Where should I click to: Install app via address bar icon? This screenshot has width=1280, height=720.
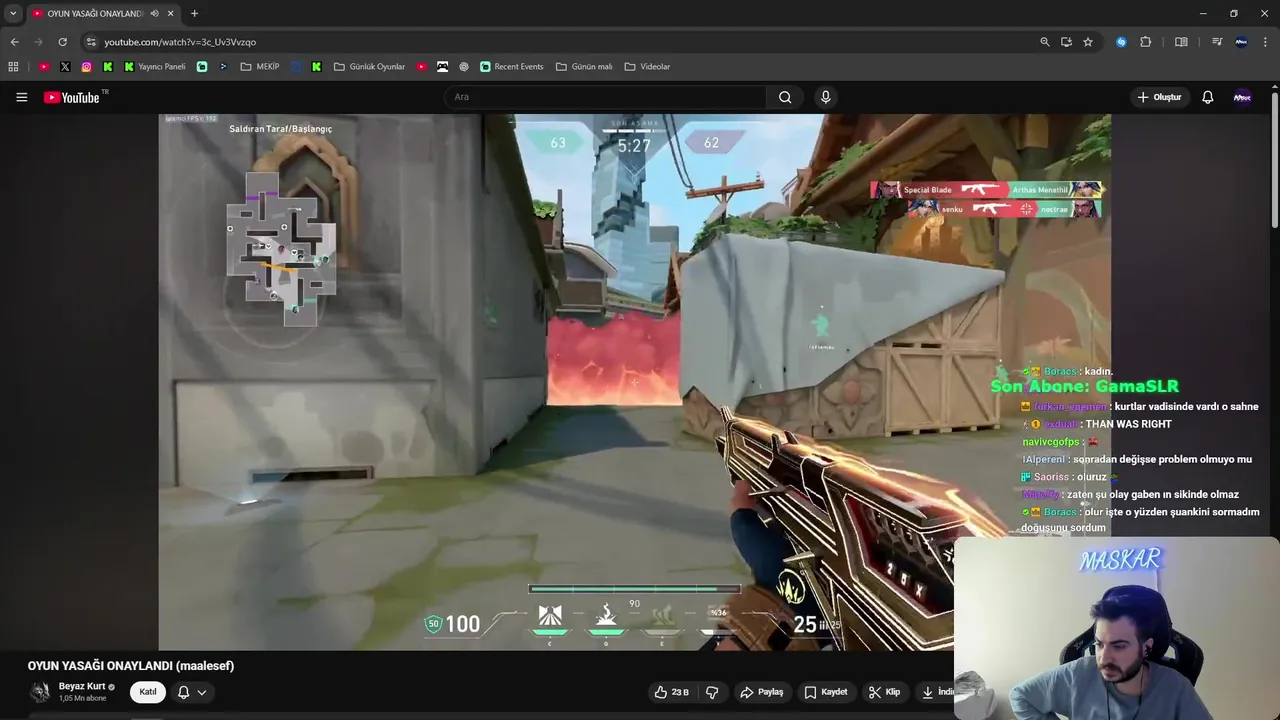(1066, 42)
